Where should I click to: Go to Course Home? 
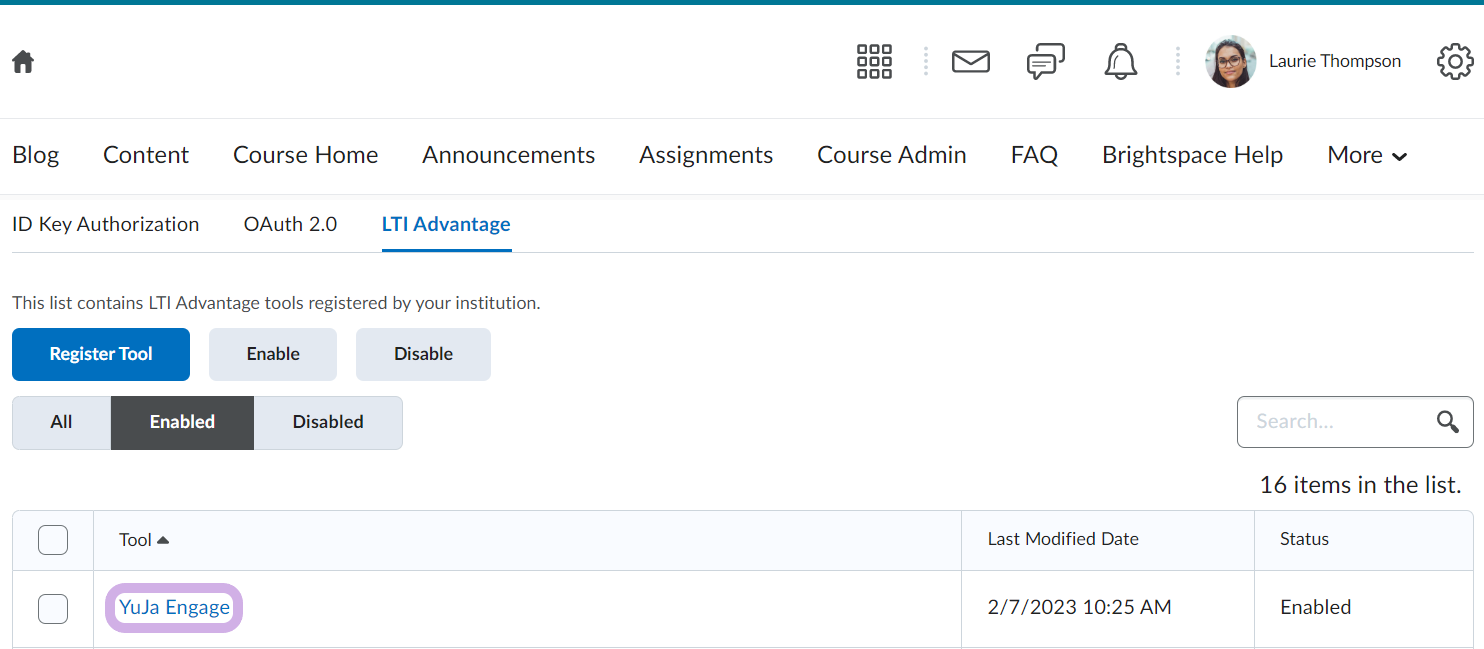click(x=306, y=155)
